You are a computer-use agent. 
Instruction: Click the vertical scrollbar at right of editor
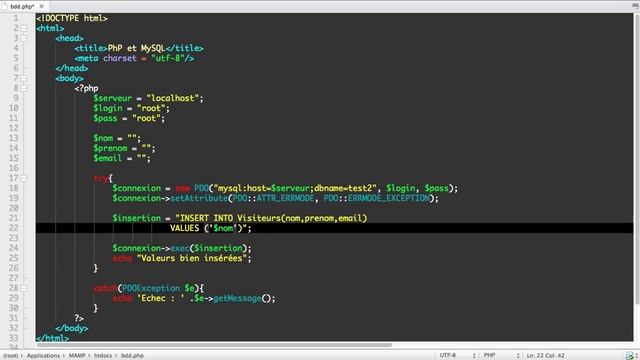click(x=637, y=159)
